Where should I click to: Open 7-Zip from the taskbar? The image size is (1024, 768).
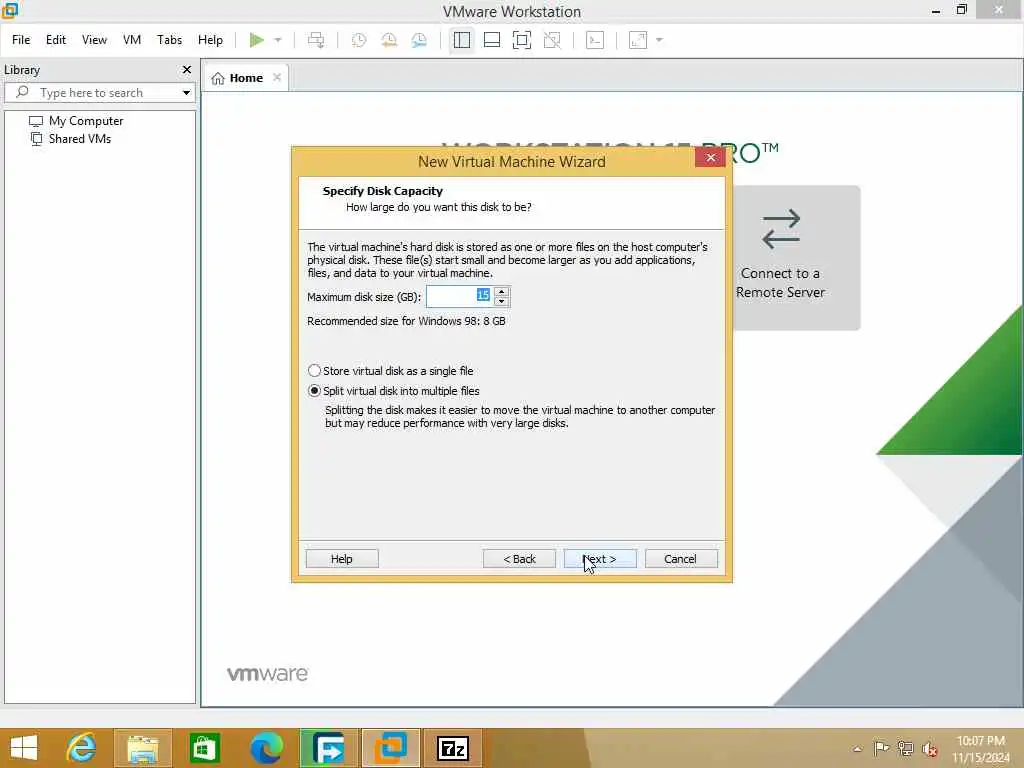pos(452,748)
